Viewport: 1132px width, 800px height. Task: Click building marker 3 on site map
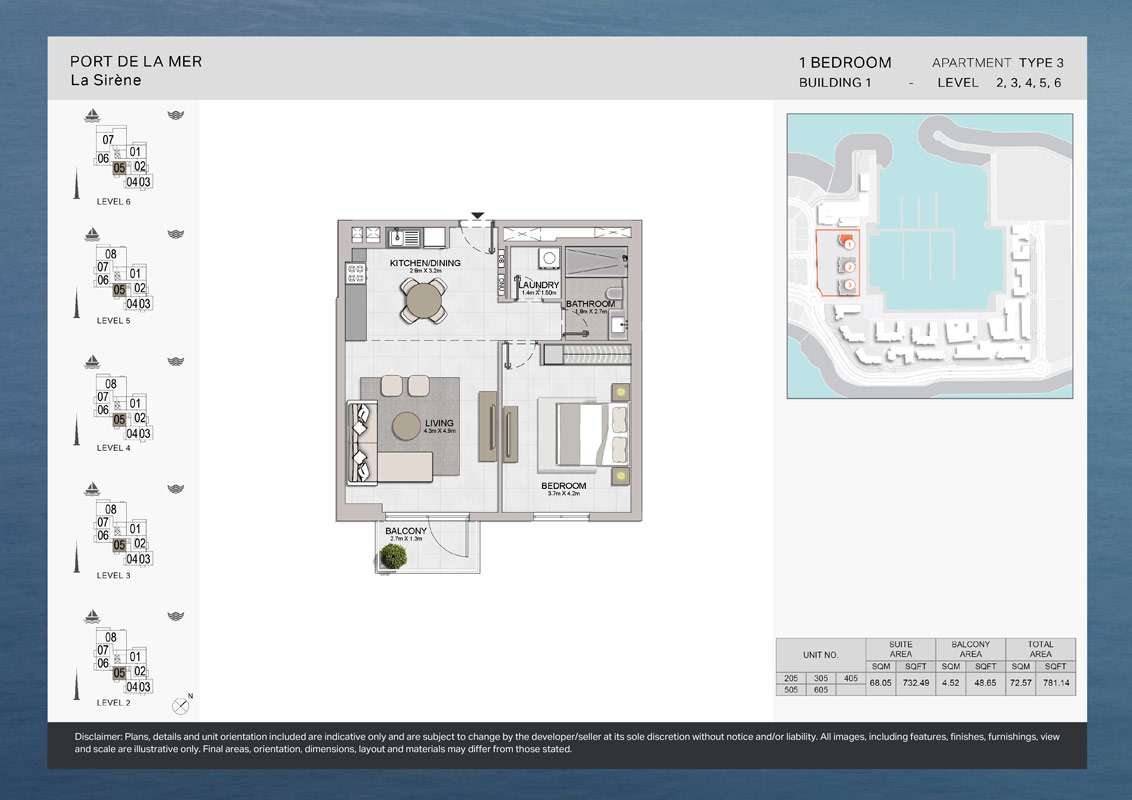click(x=848, y=286)
